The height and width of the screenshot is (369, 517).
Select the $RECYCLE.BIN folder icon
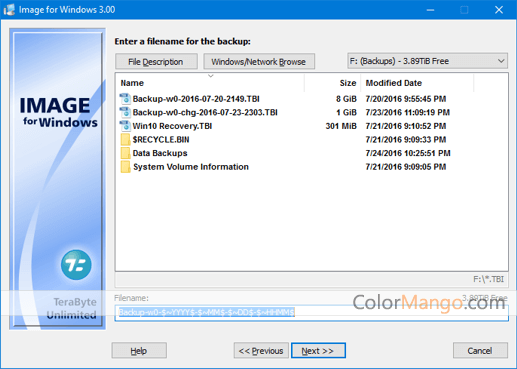[x=125, y=140]
